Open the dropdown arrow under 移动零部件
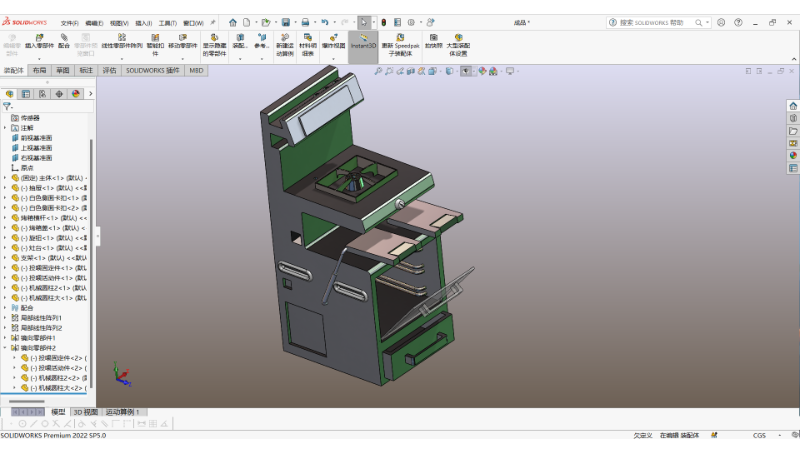Screen dimensions: 800x453 [183, 59]
